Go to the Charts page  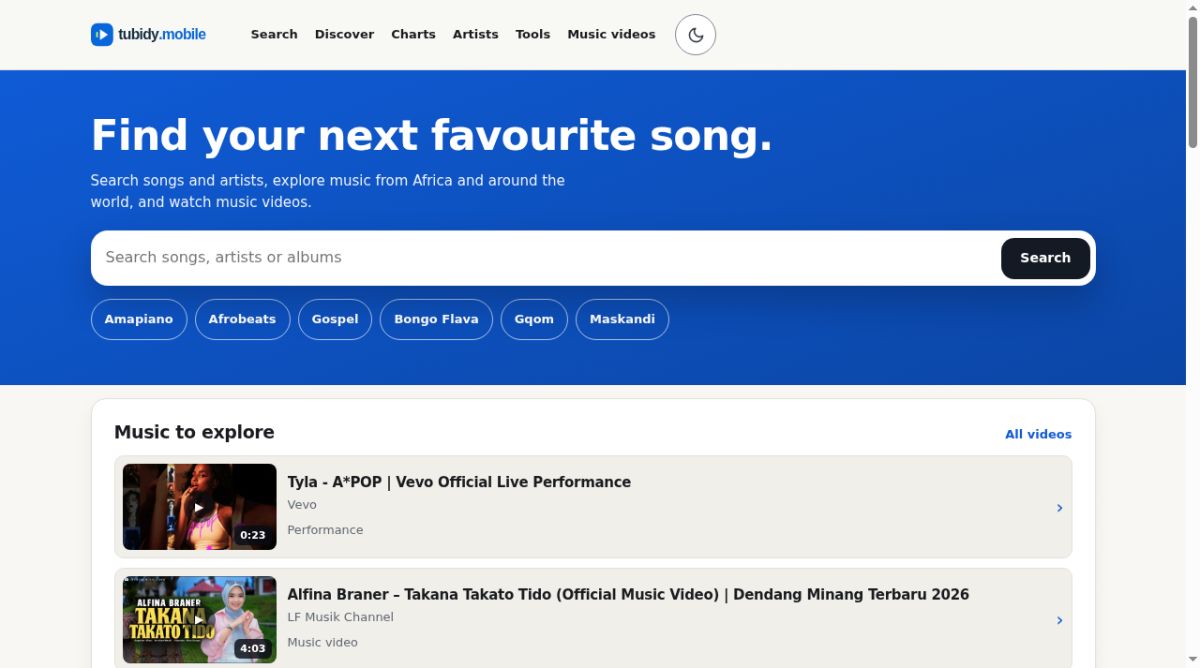(413, 34)
